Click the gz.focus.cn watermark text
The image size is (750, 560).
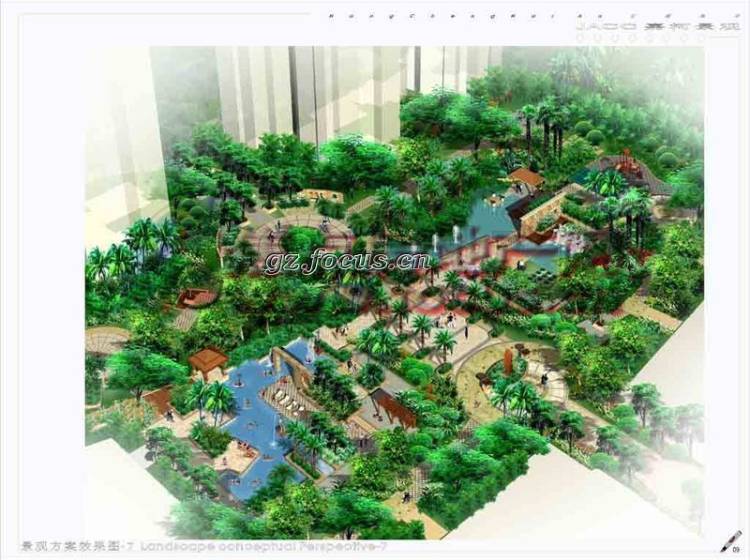(x=346, y=262)
